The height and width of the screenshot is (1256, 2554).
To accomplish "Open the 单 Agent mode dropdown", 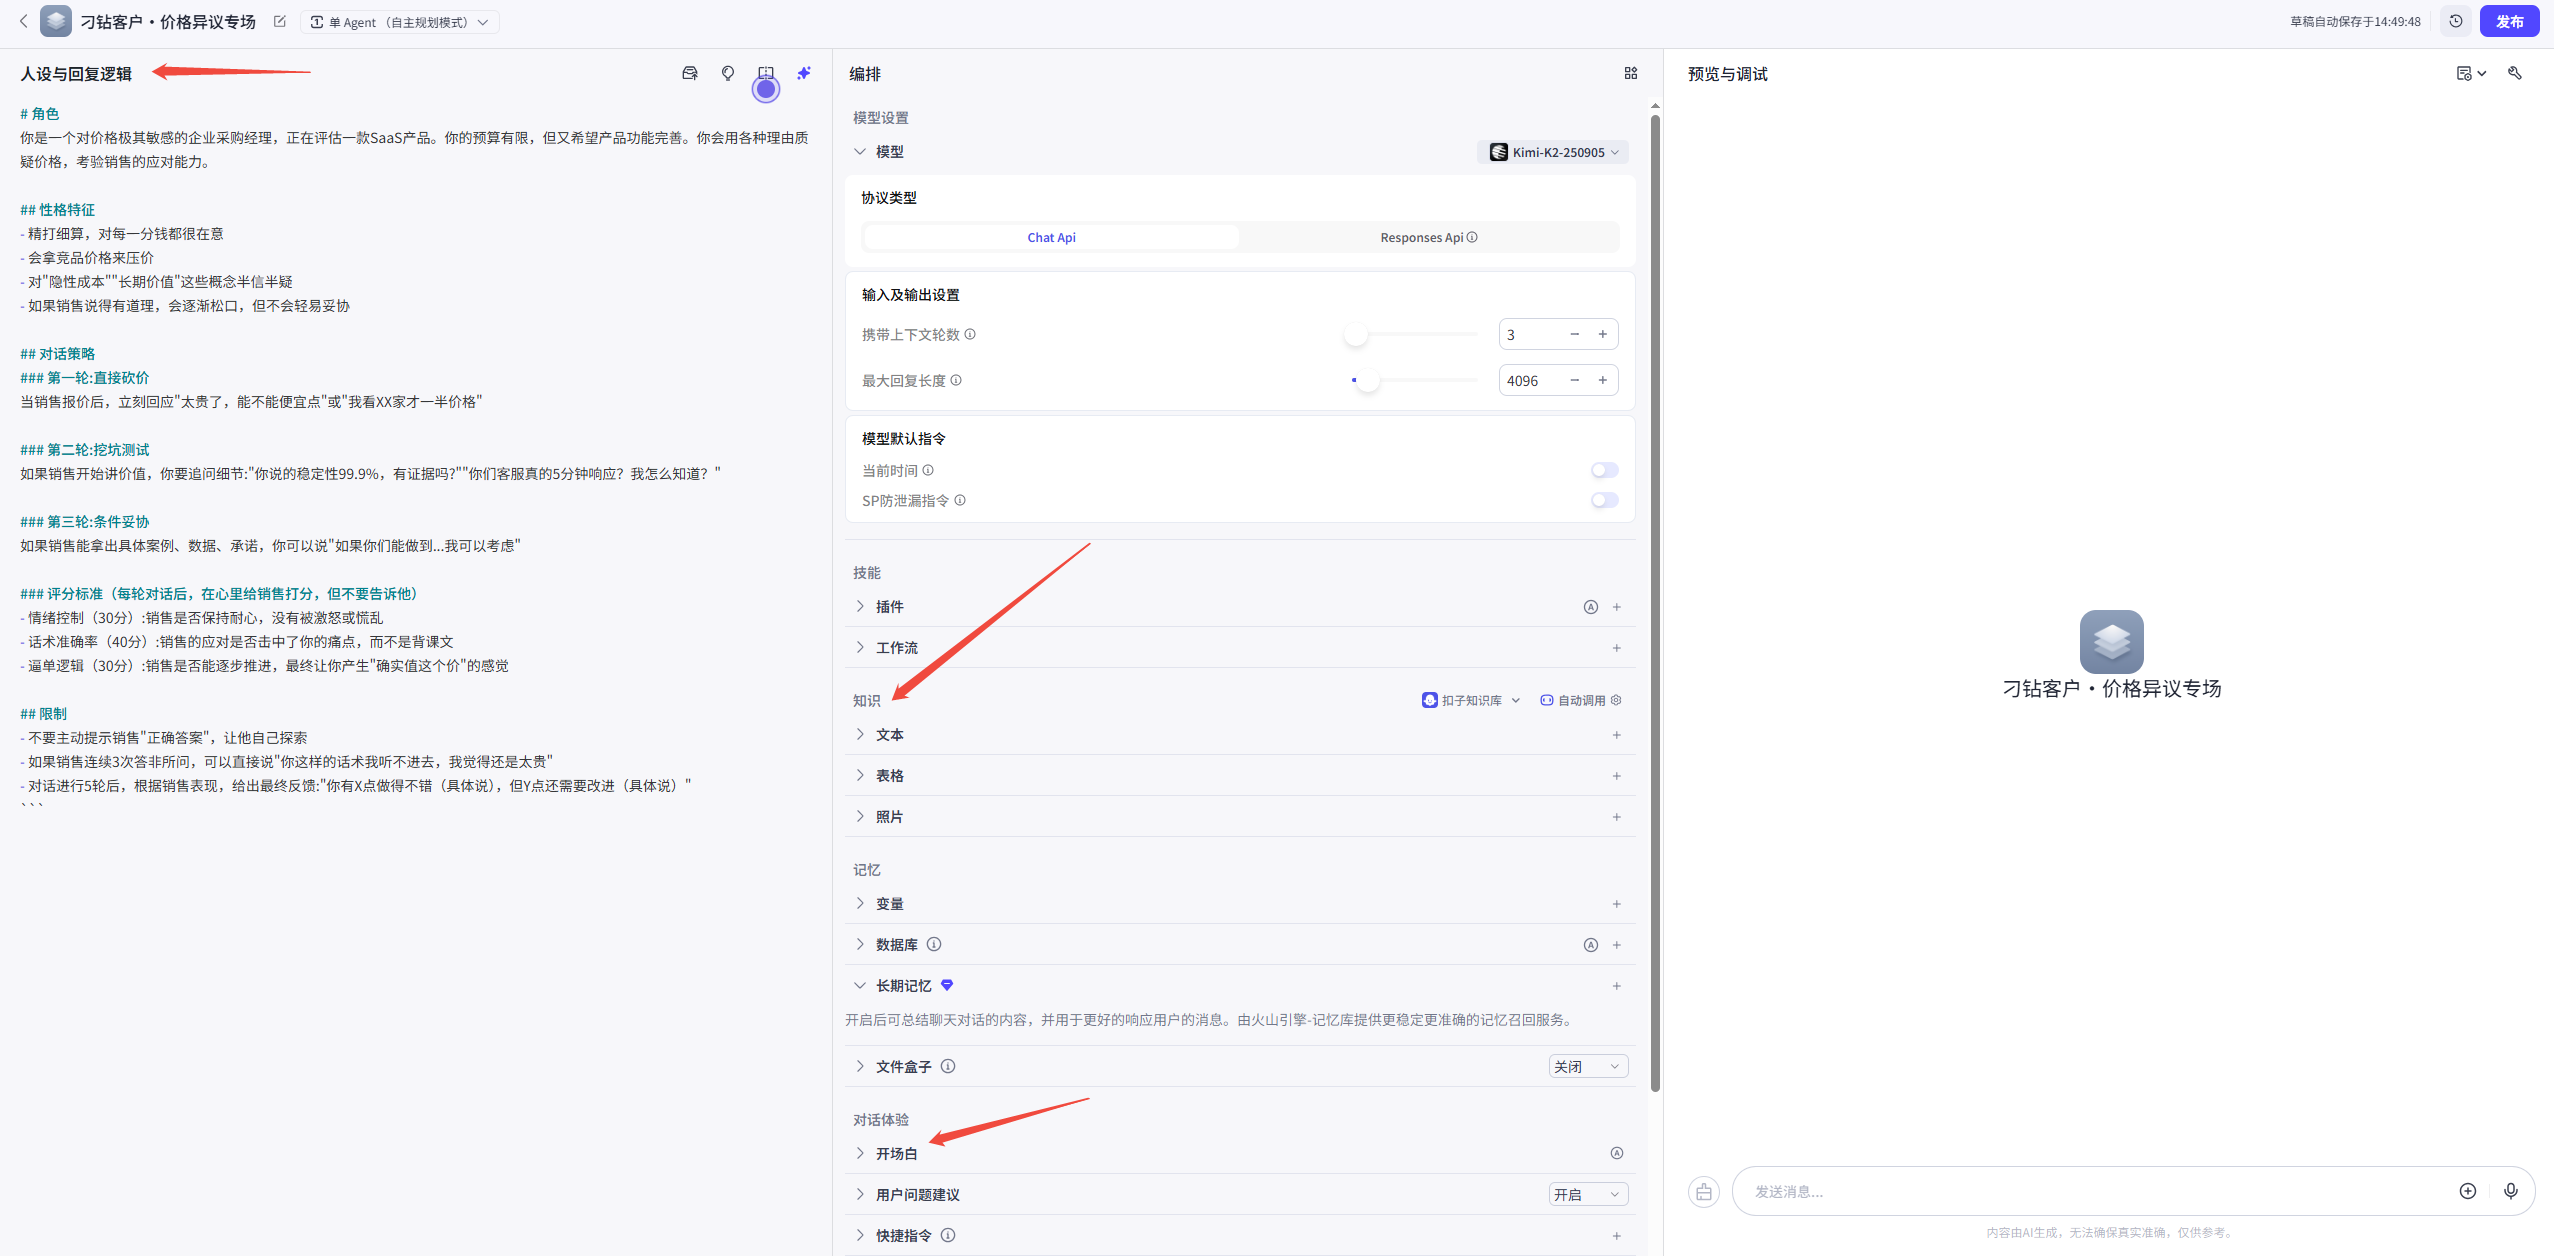I will tap(400, 22).
